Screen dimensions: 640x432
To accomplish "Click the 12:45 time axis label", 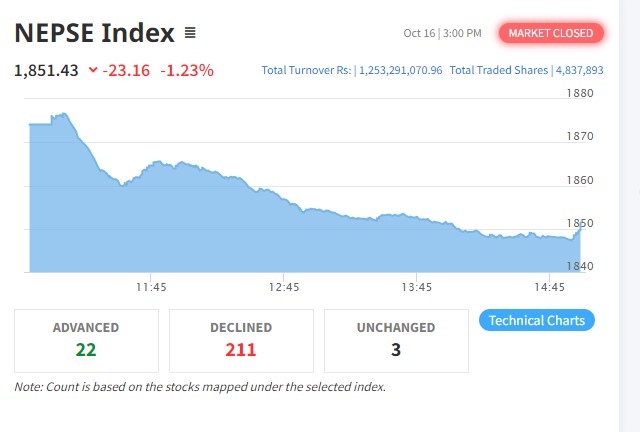I will 284,287.
